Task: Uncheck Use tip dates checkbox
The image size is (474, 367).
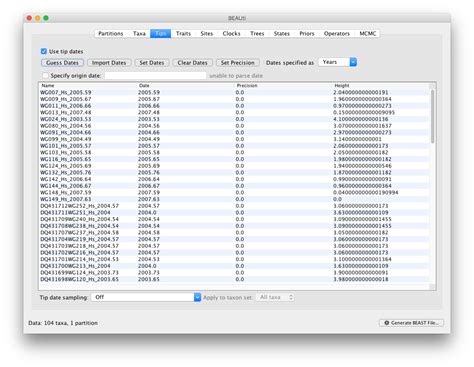Action: (44, 51)
